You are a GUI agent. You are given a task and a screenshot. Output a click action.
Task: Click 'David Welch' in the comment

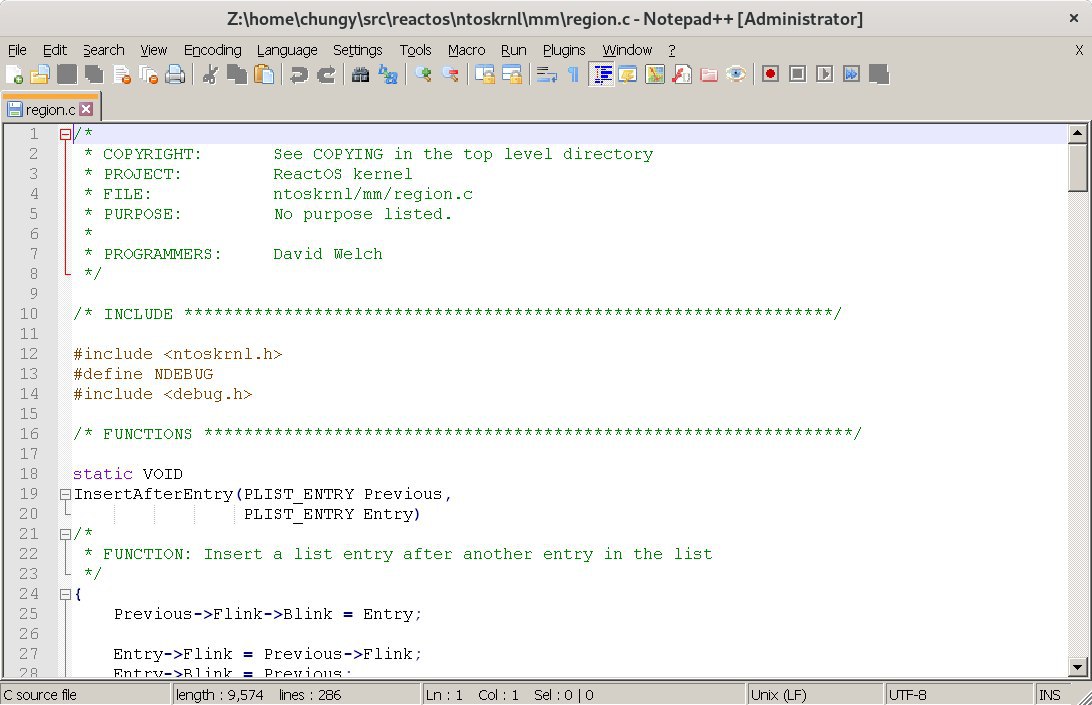click(327, 254)
